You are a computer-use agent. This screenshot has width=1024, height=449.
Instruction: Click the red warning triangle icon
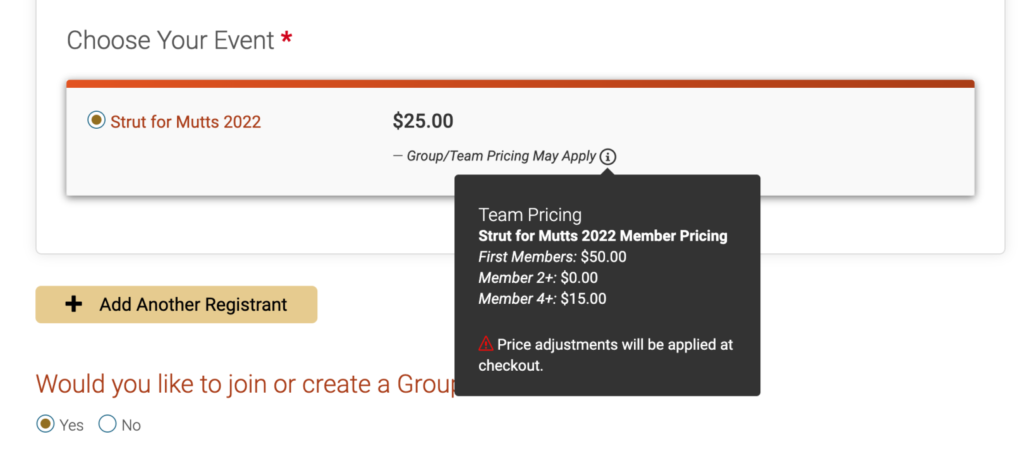tap(486, 344)
